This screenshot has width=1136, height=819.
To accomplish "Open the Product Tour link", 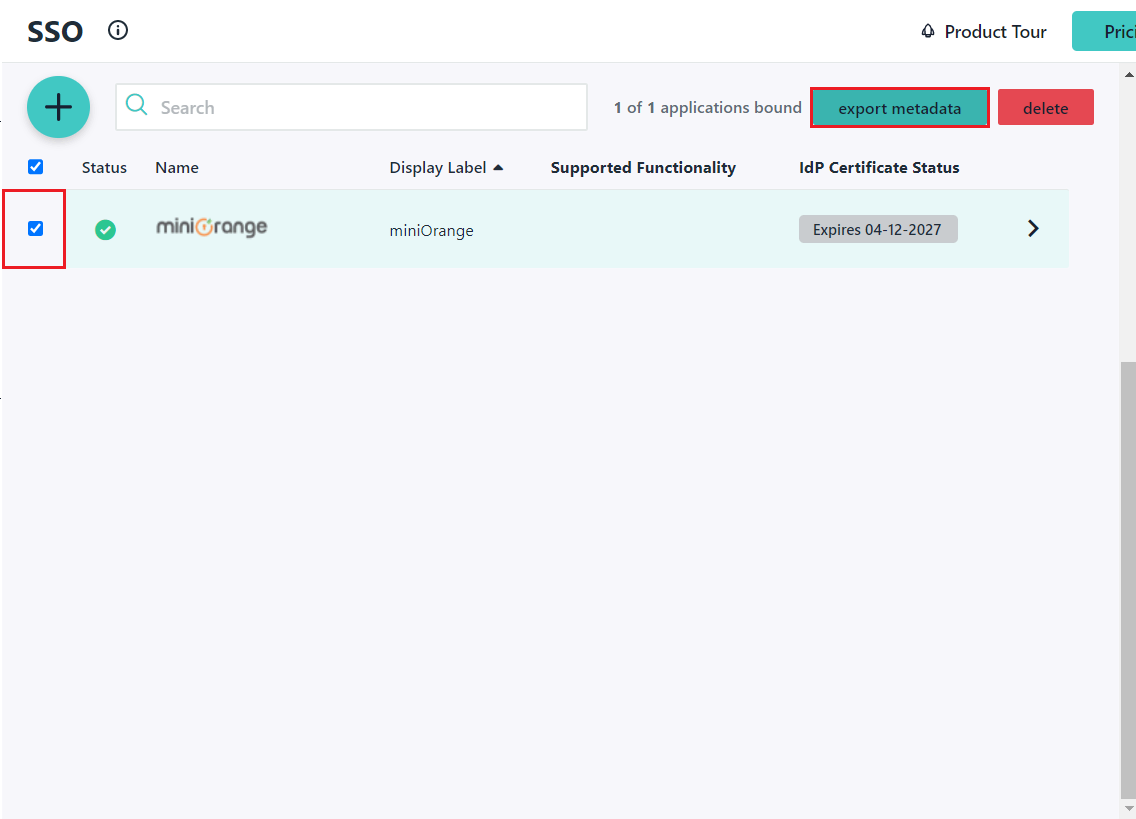I will 995,32.
